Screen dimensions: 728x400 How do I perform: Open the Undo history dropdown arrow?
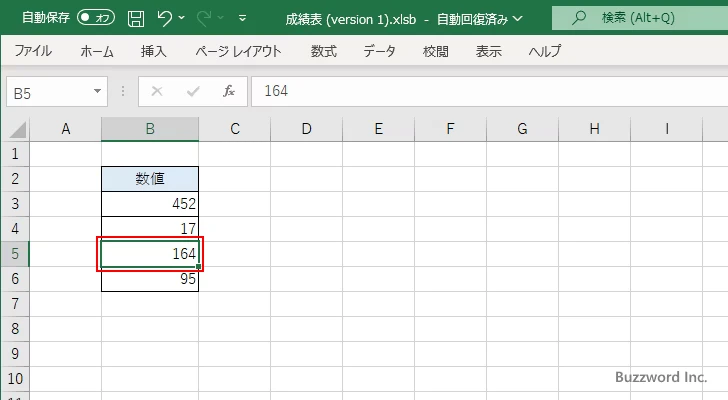[x=182, y=18]
